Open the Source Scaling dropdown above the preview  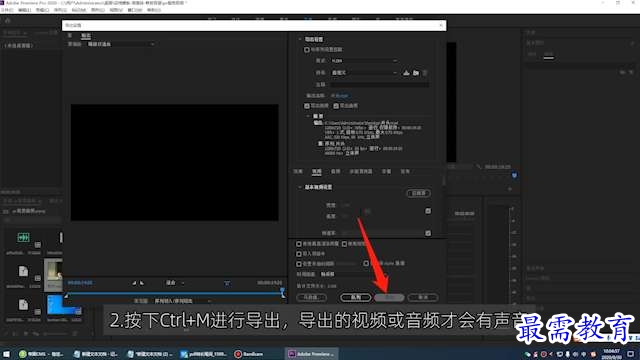point(121,44)
